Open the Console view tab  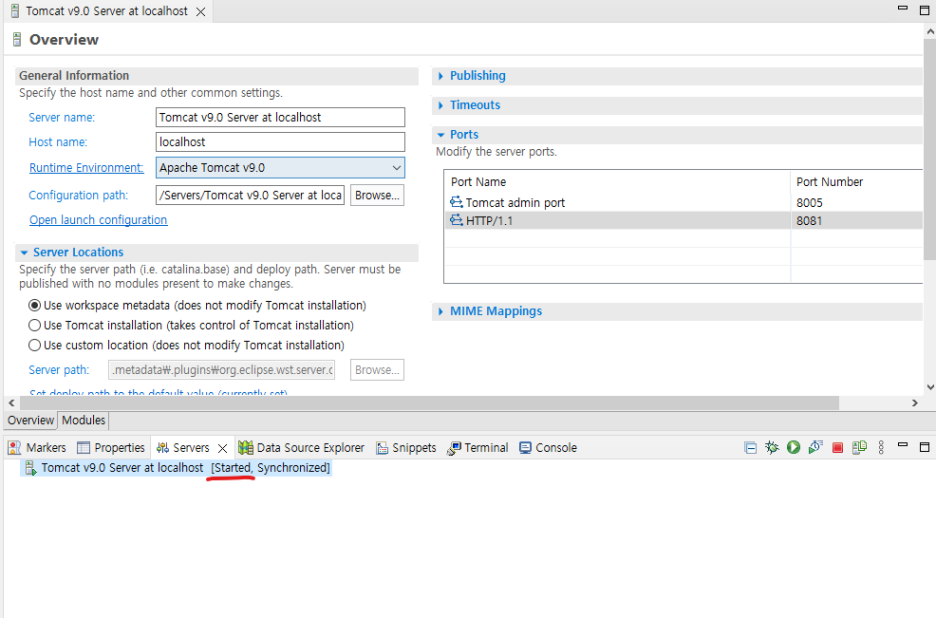548,448
